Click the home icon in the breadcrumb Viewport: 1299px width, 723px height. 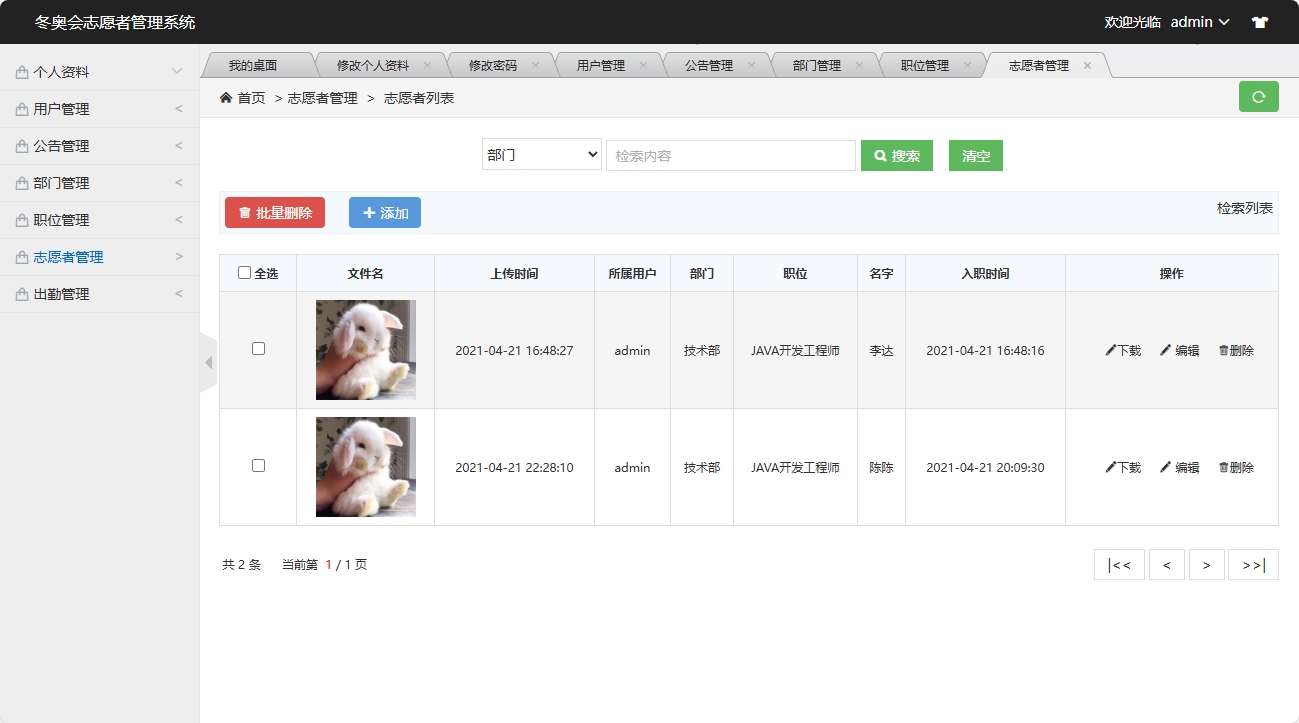[226, 97]
